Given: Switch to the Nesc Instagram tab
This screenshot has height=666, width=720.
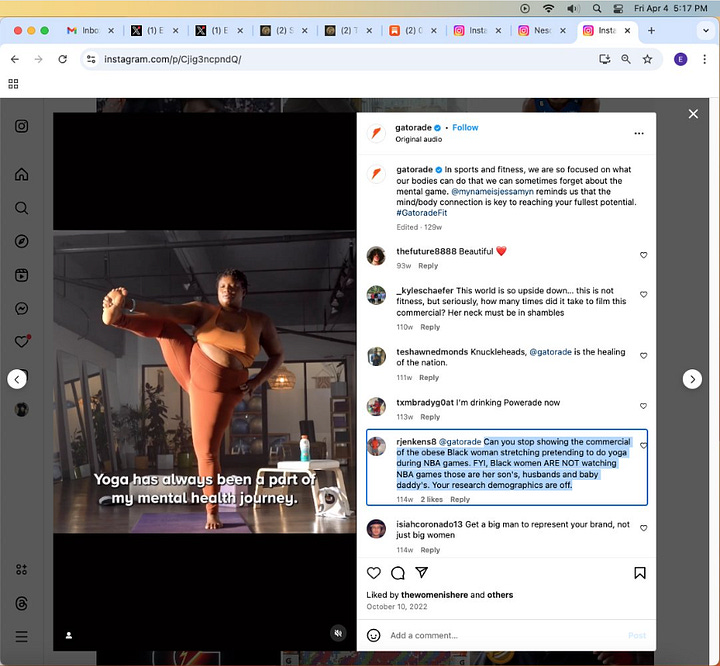Looking at the screenshot, I should (x=542, y=30).
